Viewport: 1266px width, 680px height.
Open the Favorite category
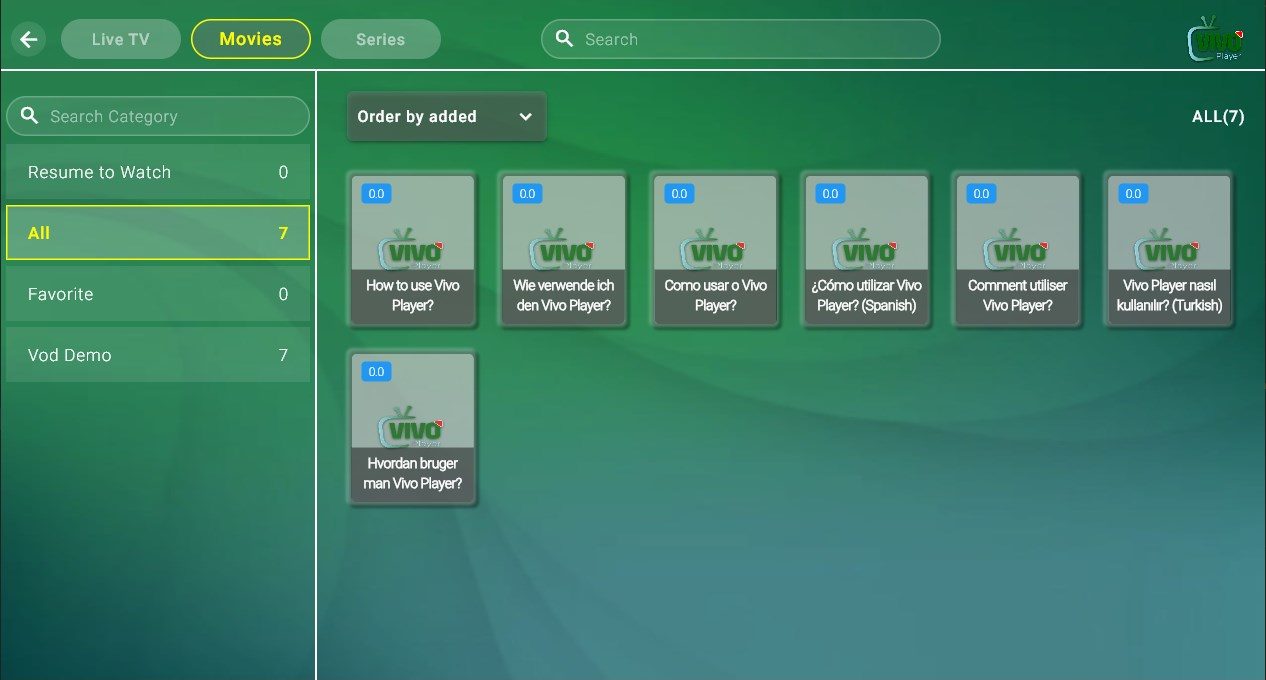coord(158,294)
